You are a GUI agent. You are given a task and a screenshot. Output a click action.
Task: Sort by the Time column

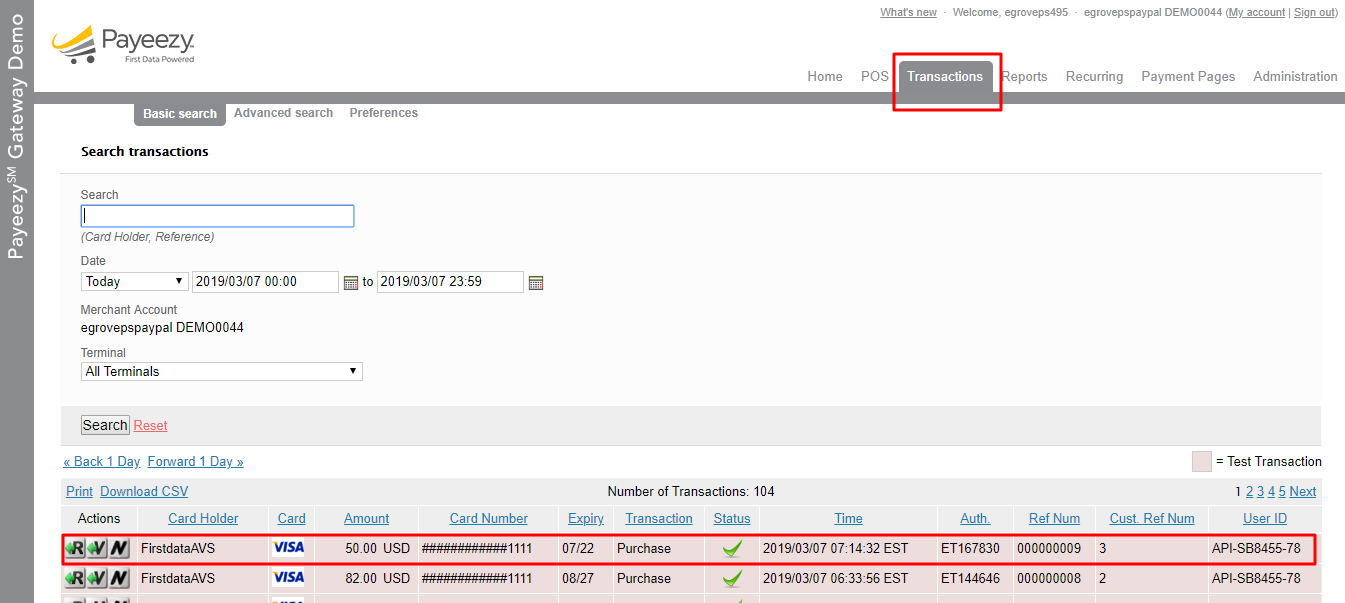(849, 518)
